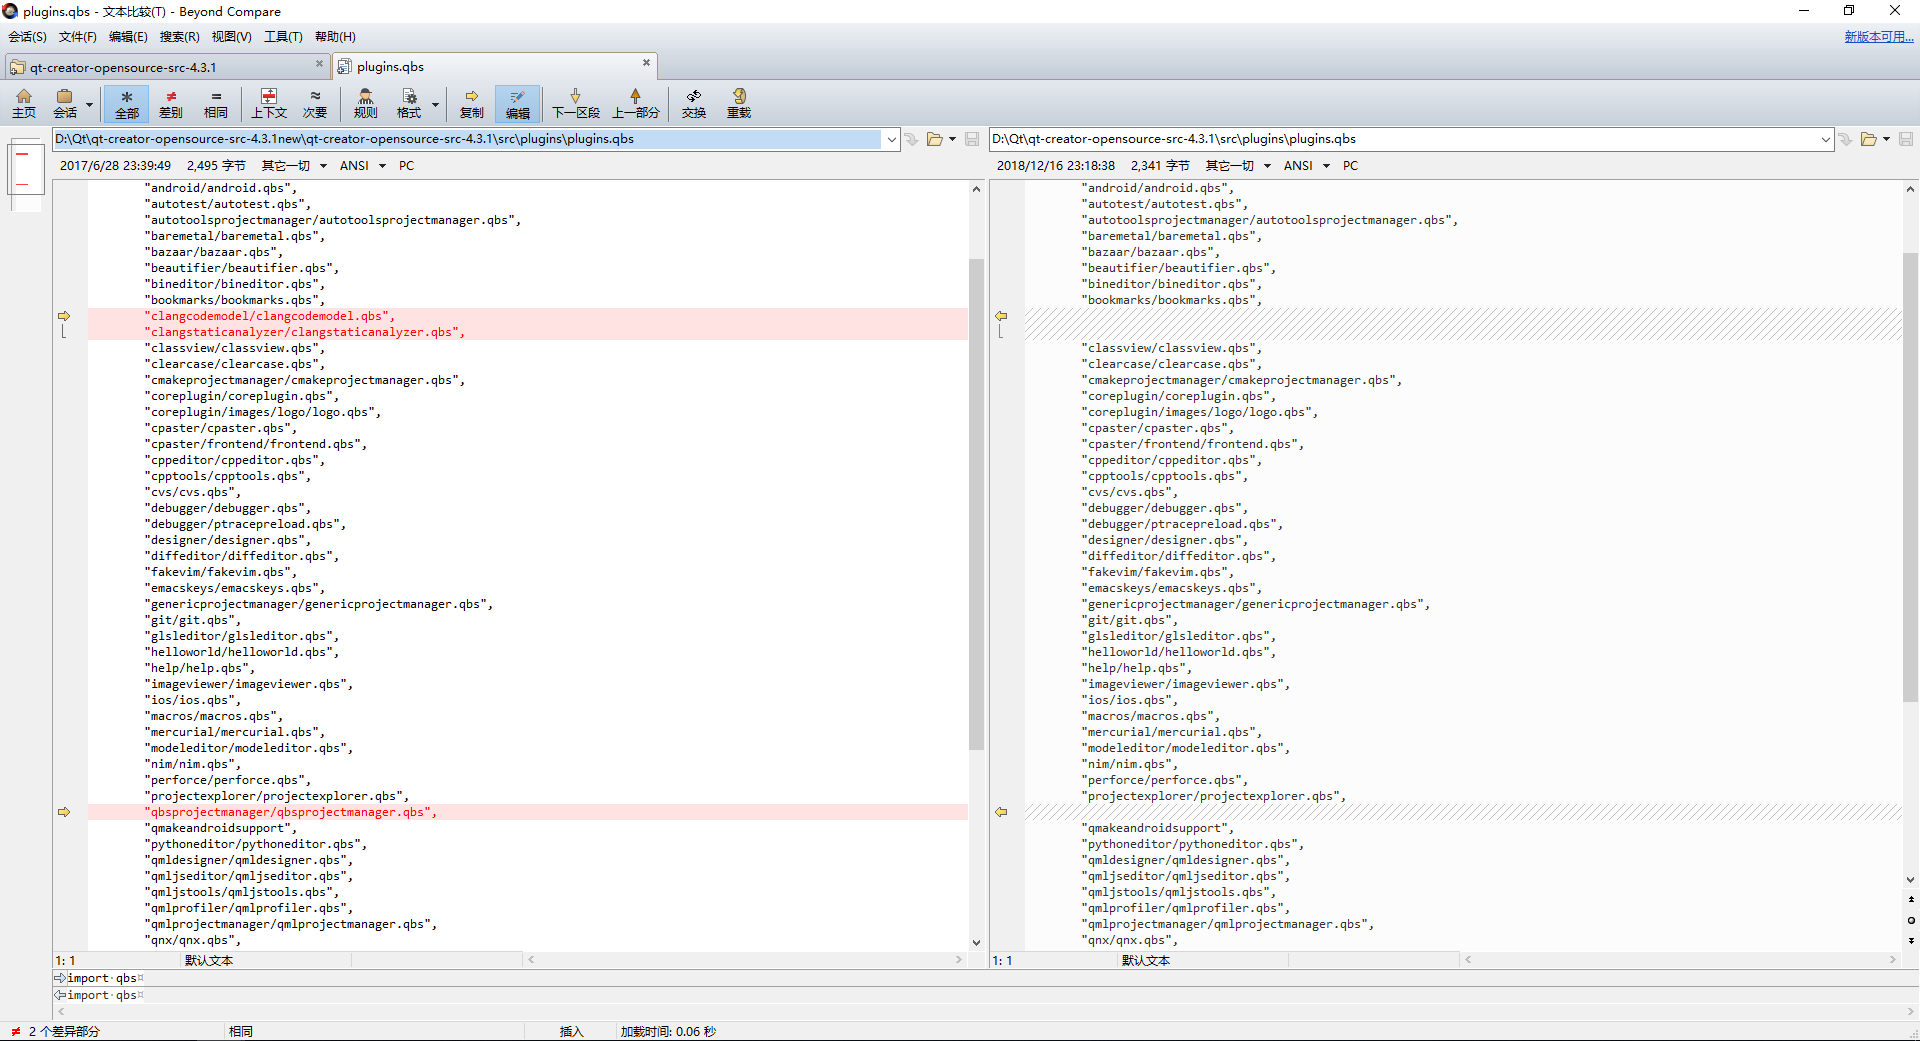The width and height of the screenshot is (1920, 1041).
Task: Click the diff arrow beside the clangcodemodel line
Action: (x=64, y=315)
